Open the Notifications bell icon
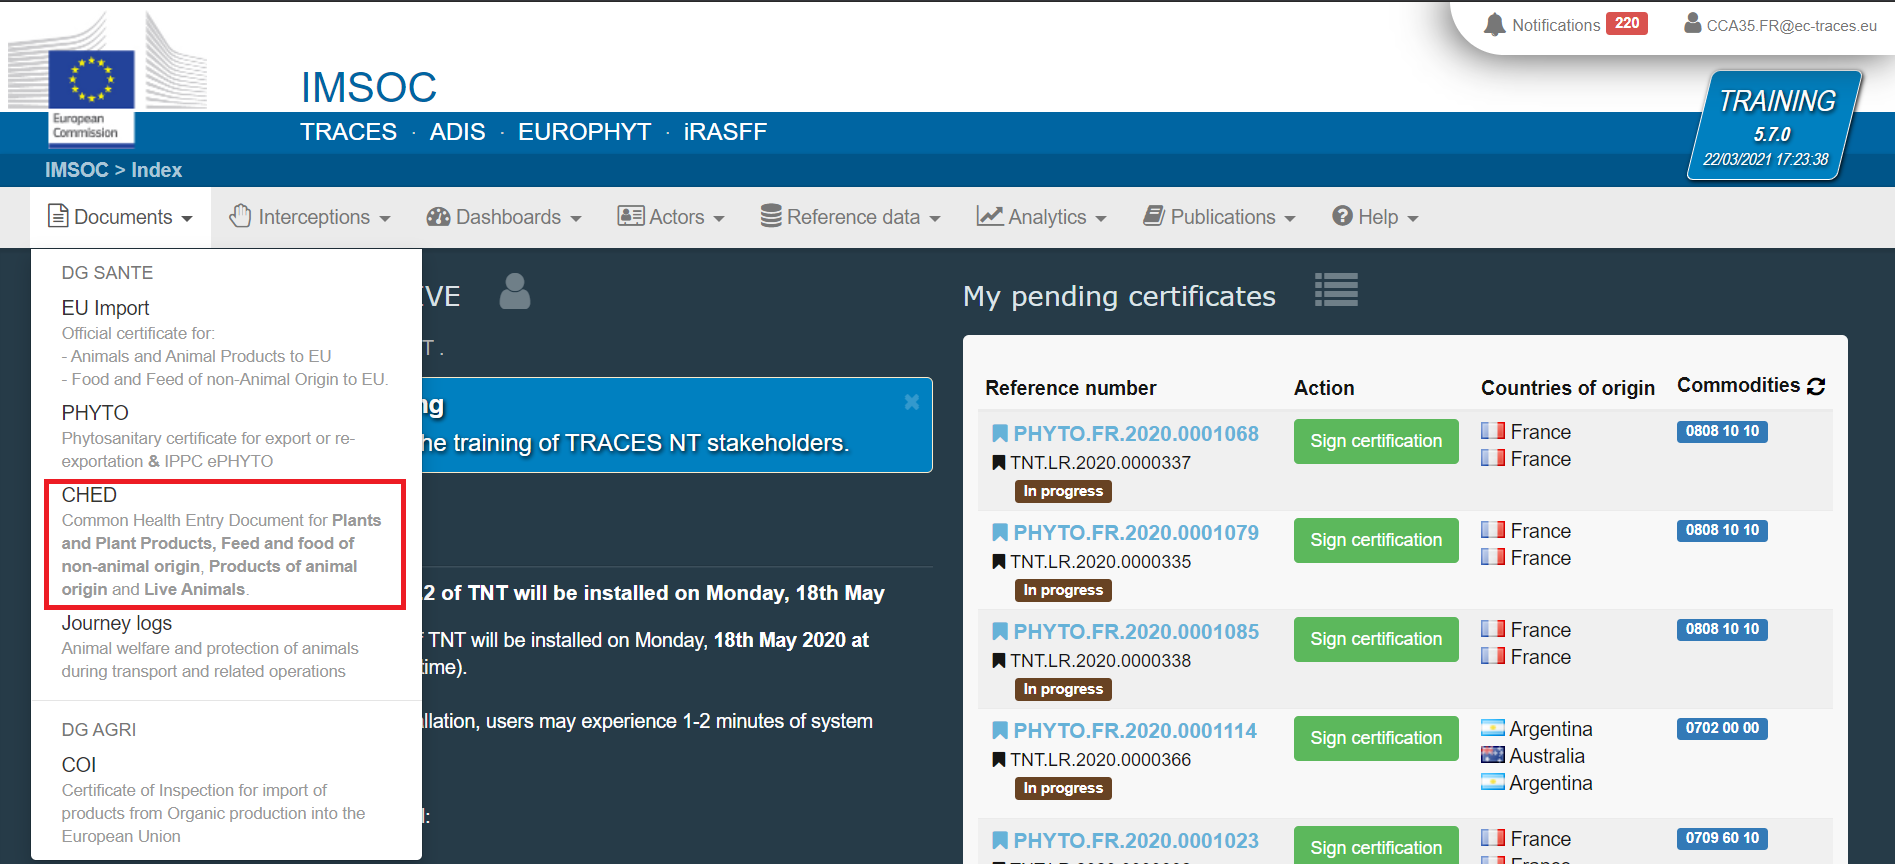This screenshot has width=1895, height=864. coord(1494,25)
